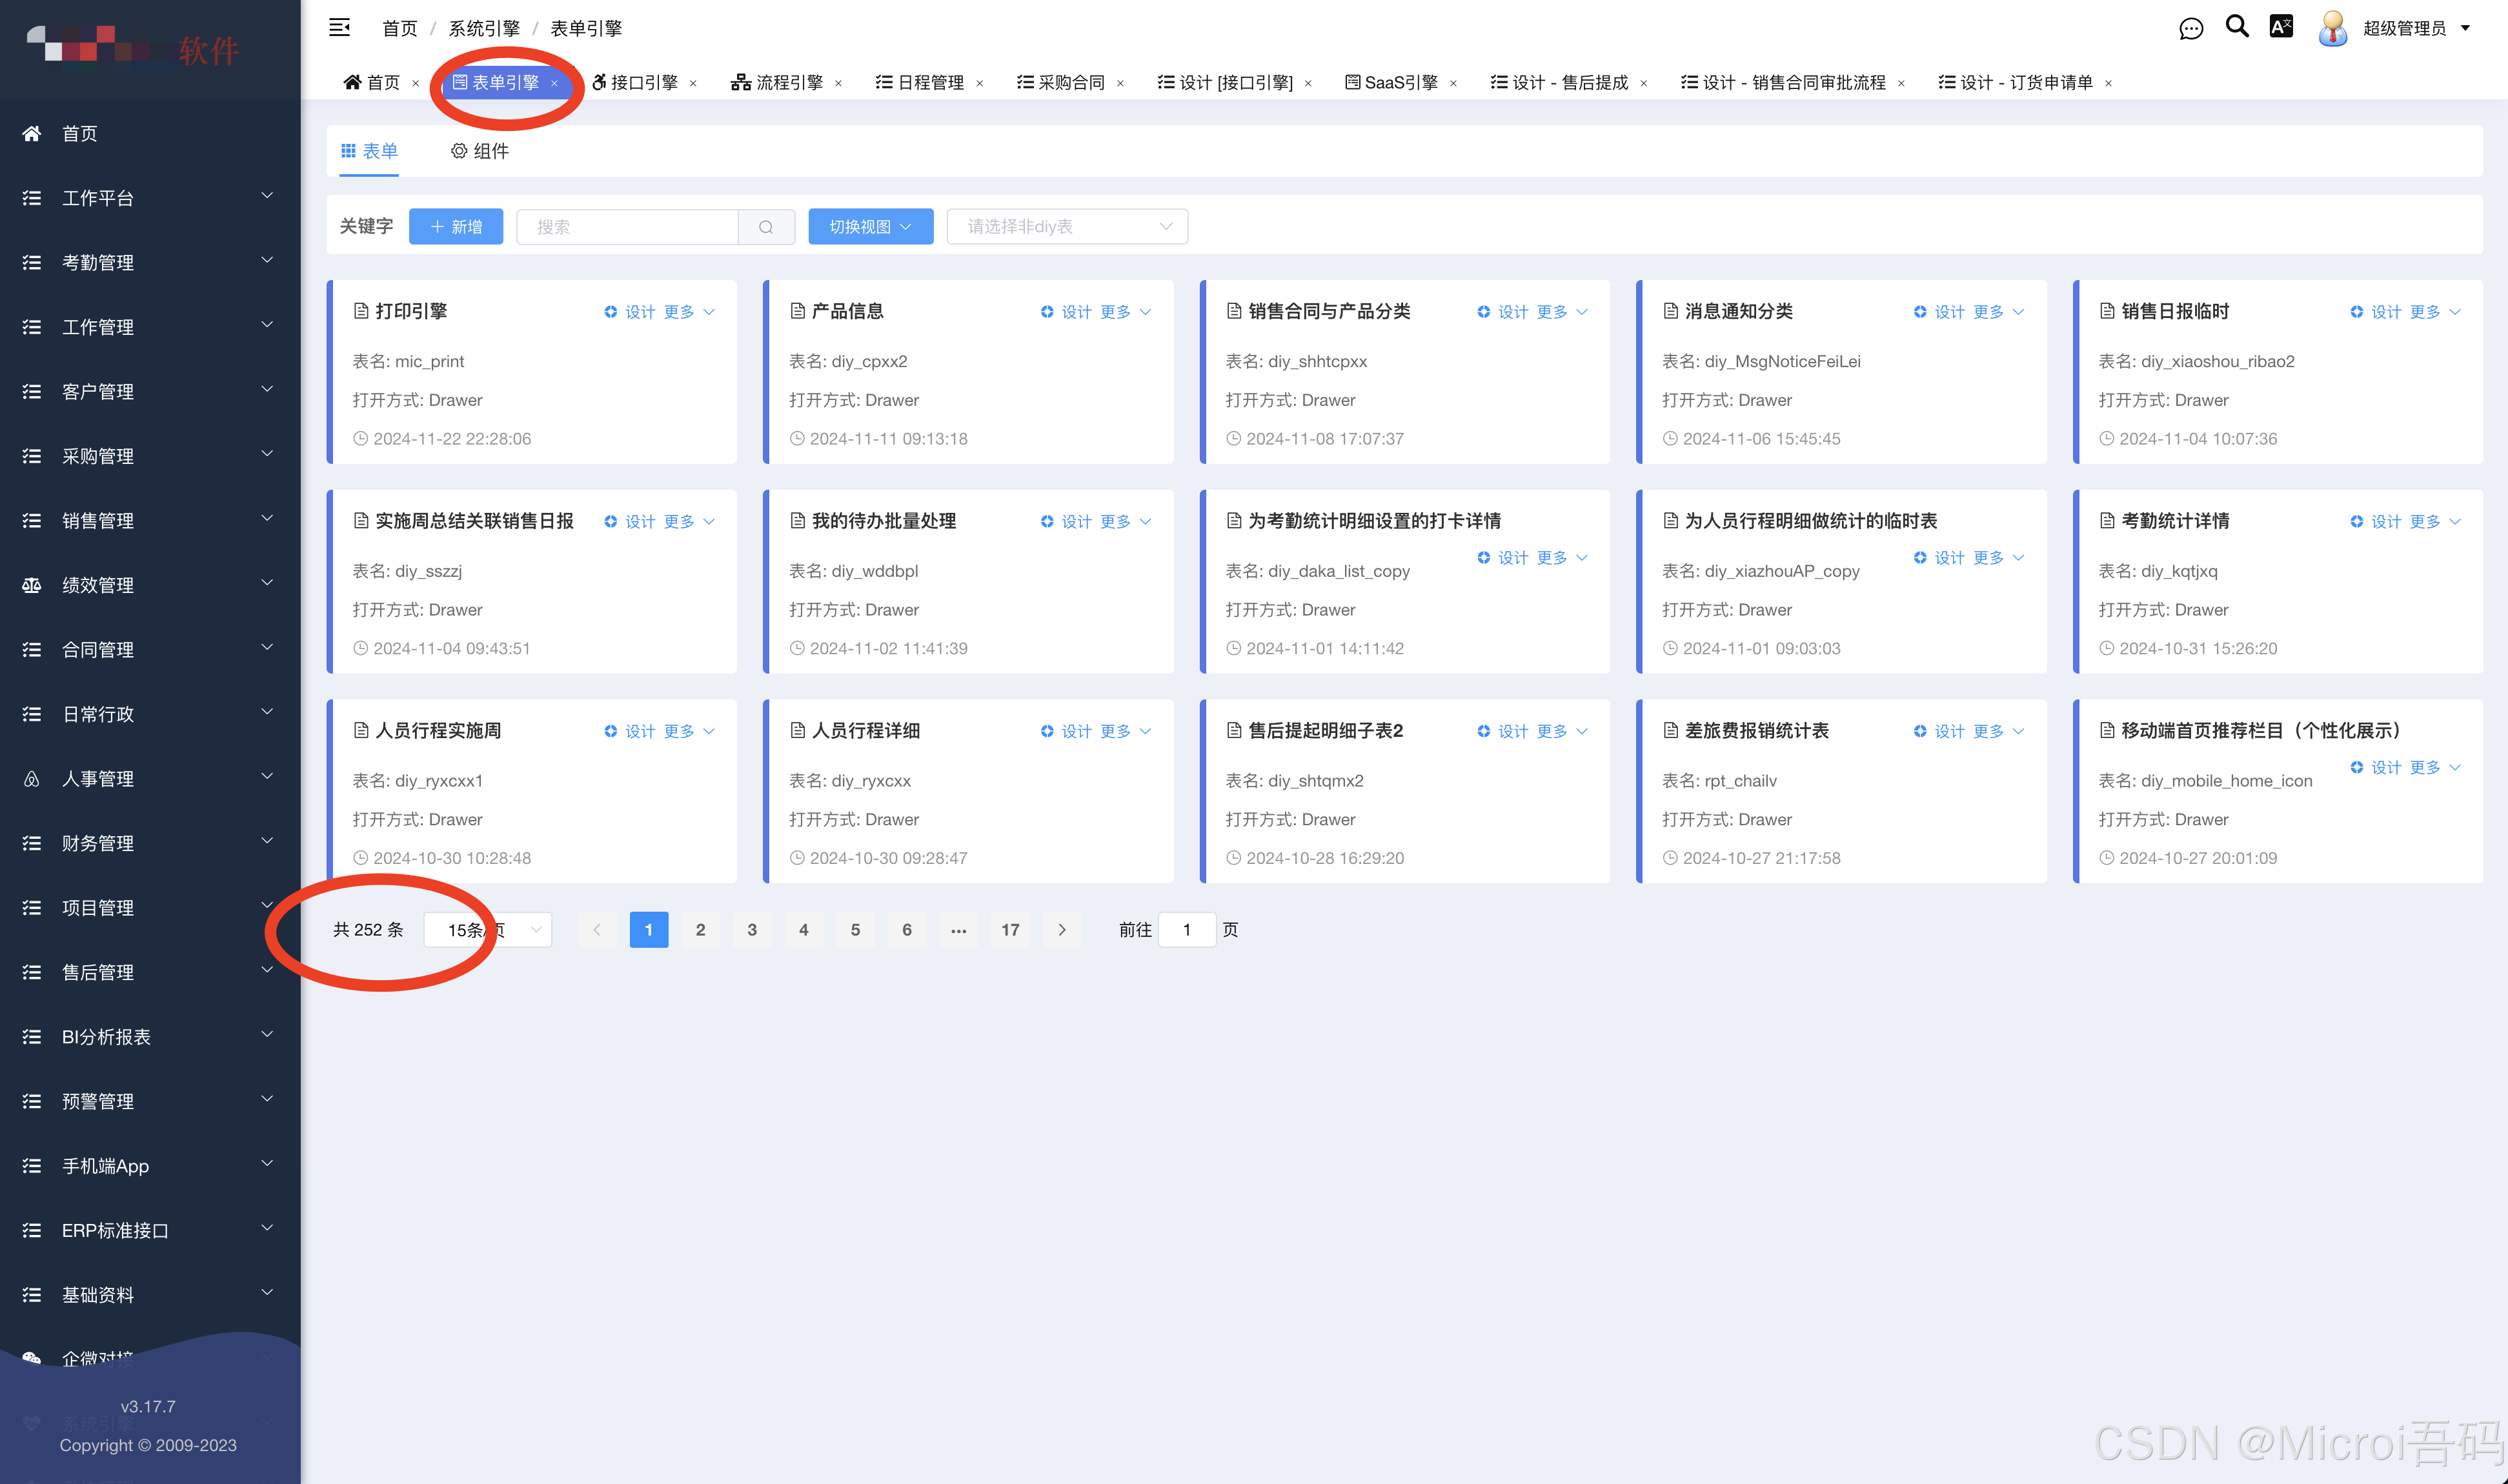The image size is (2508, 1484).
Task: Go to page 2 in pagination
Action: (x=700, y=930)
